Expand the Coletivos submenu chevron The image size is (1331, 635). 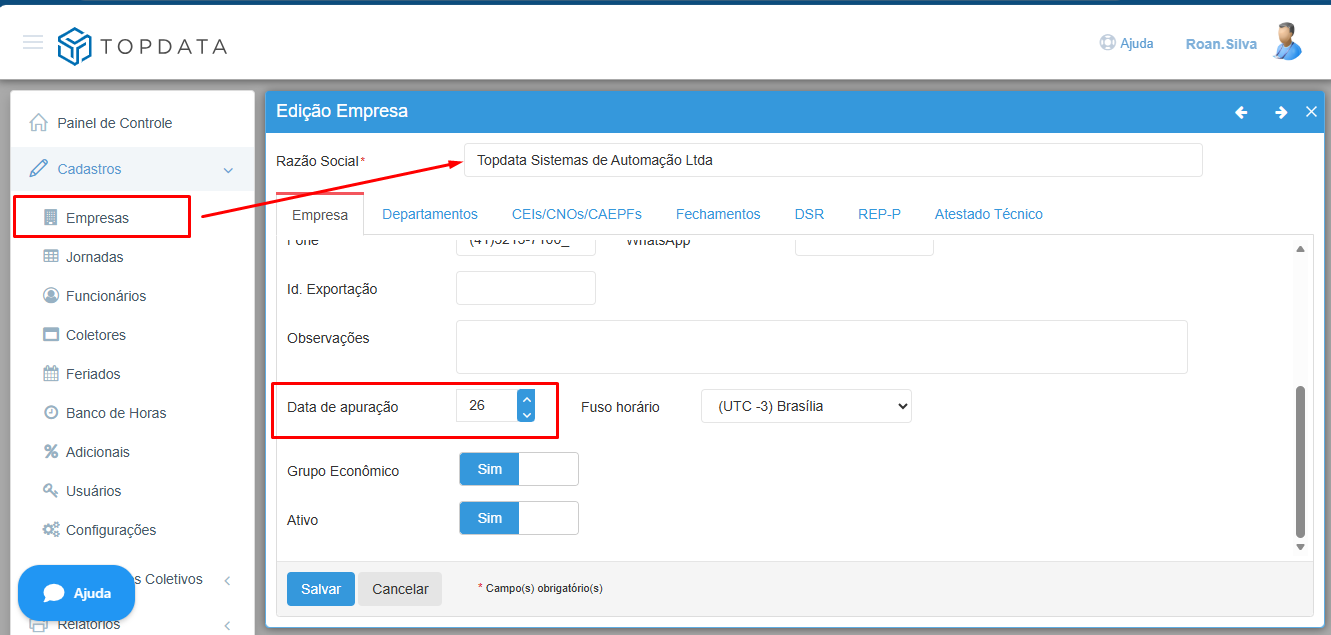[x=228, y=580]
